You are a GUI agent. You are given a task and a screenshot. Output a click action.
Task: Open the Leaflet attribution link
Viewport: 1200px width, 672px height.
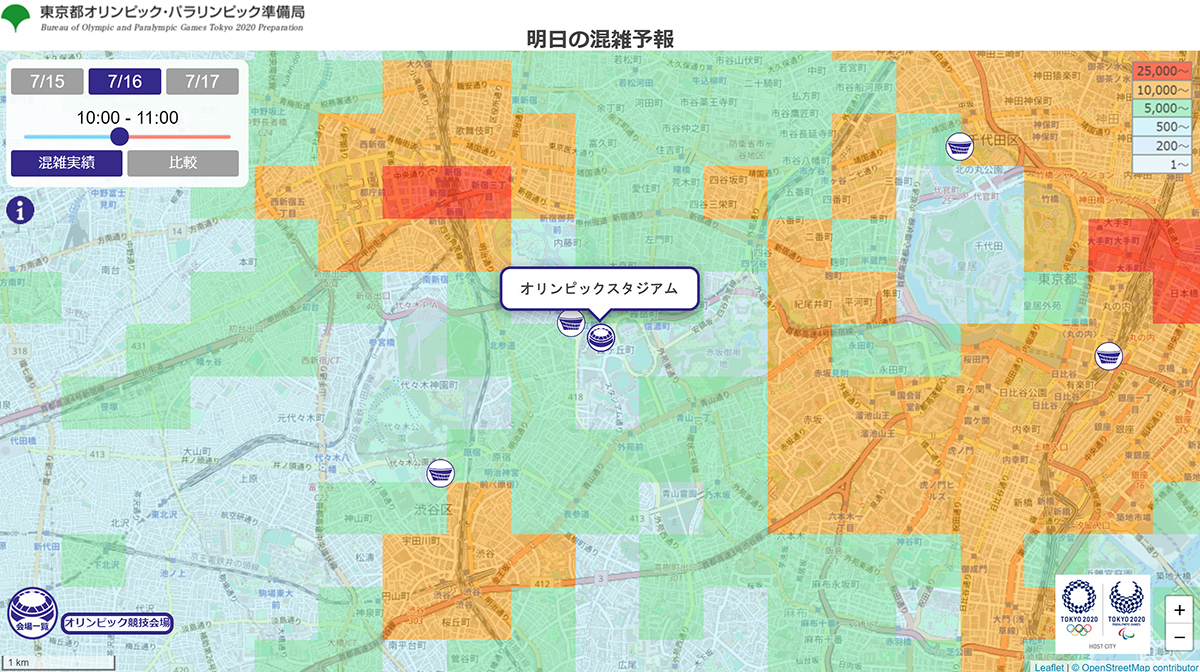(1048, 666)
